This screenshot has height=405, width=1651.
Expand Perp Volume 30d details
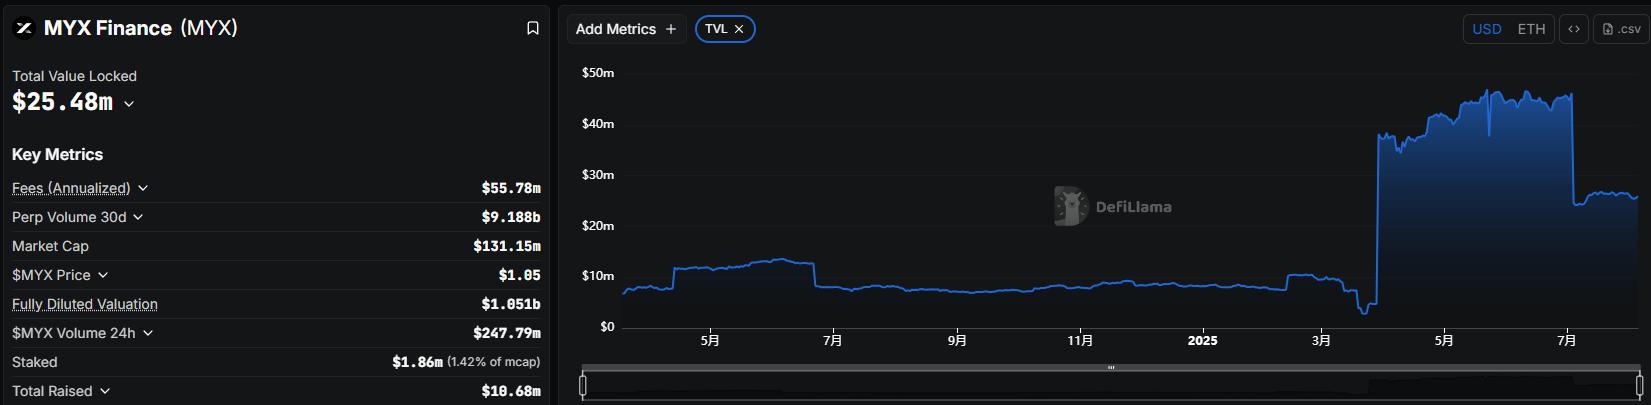138,217
